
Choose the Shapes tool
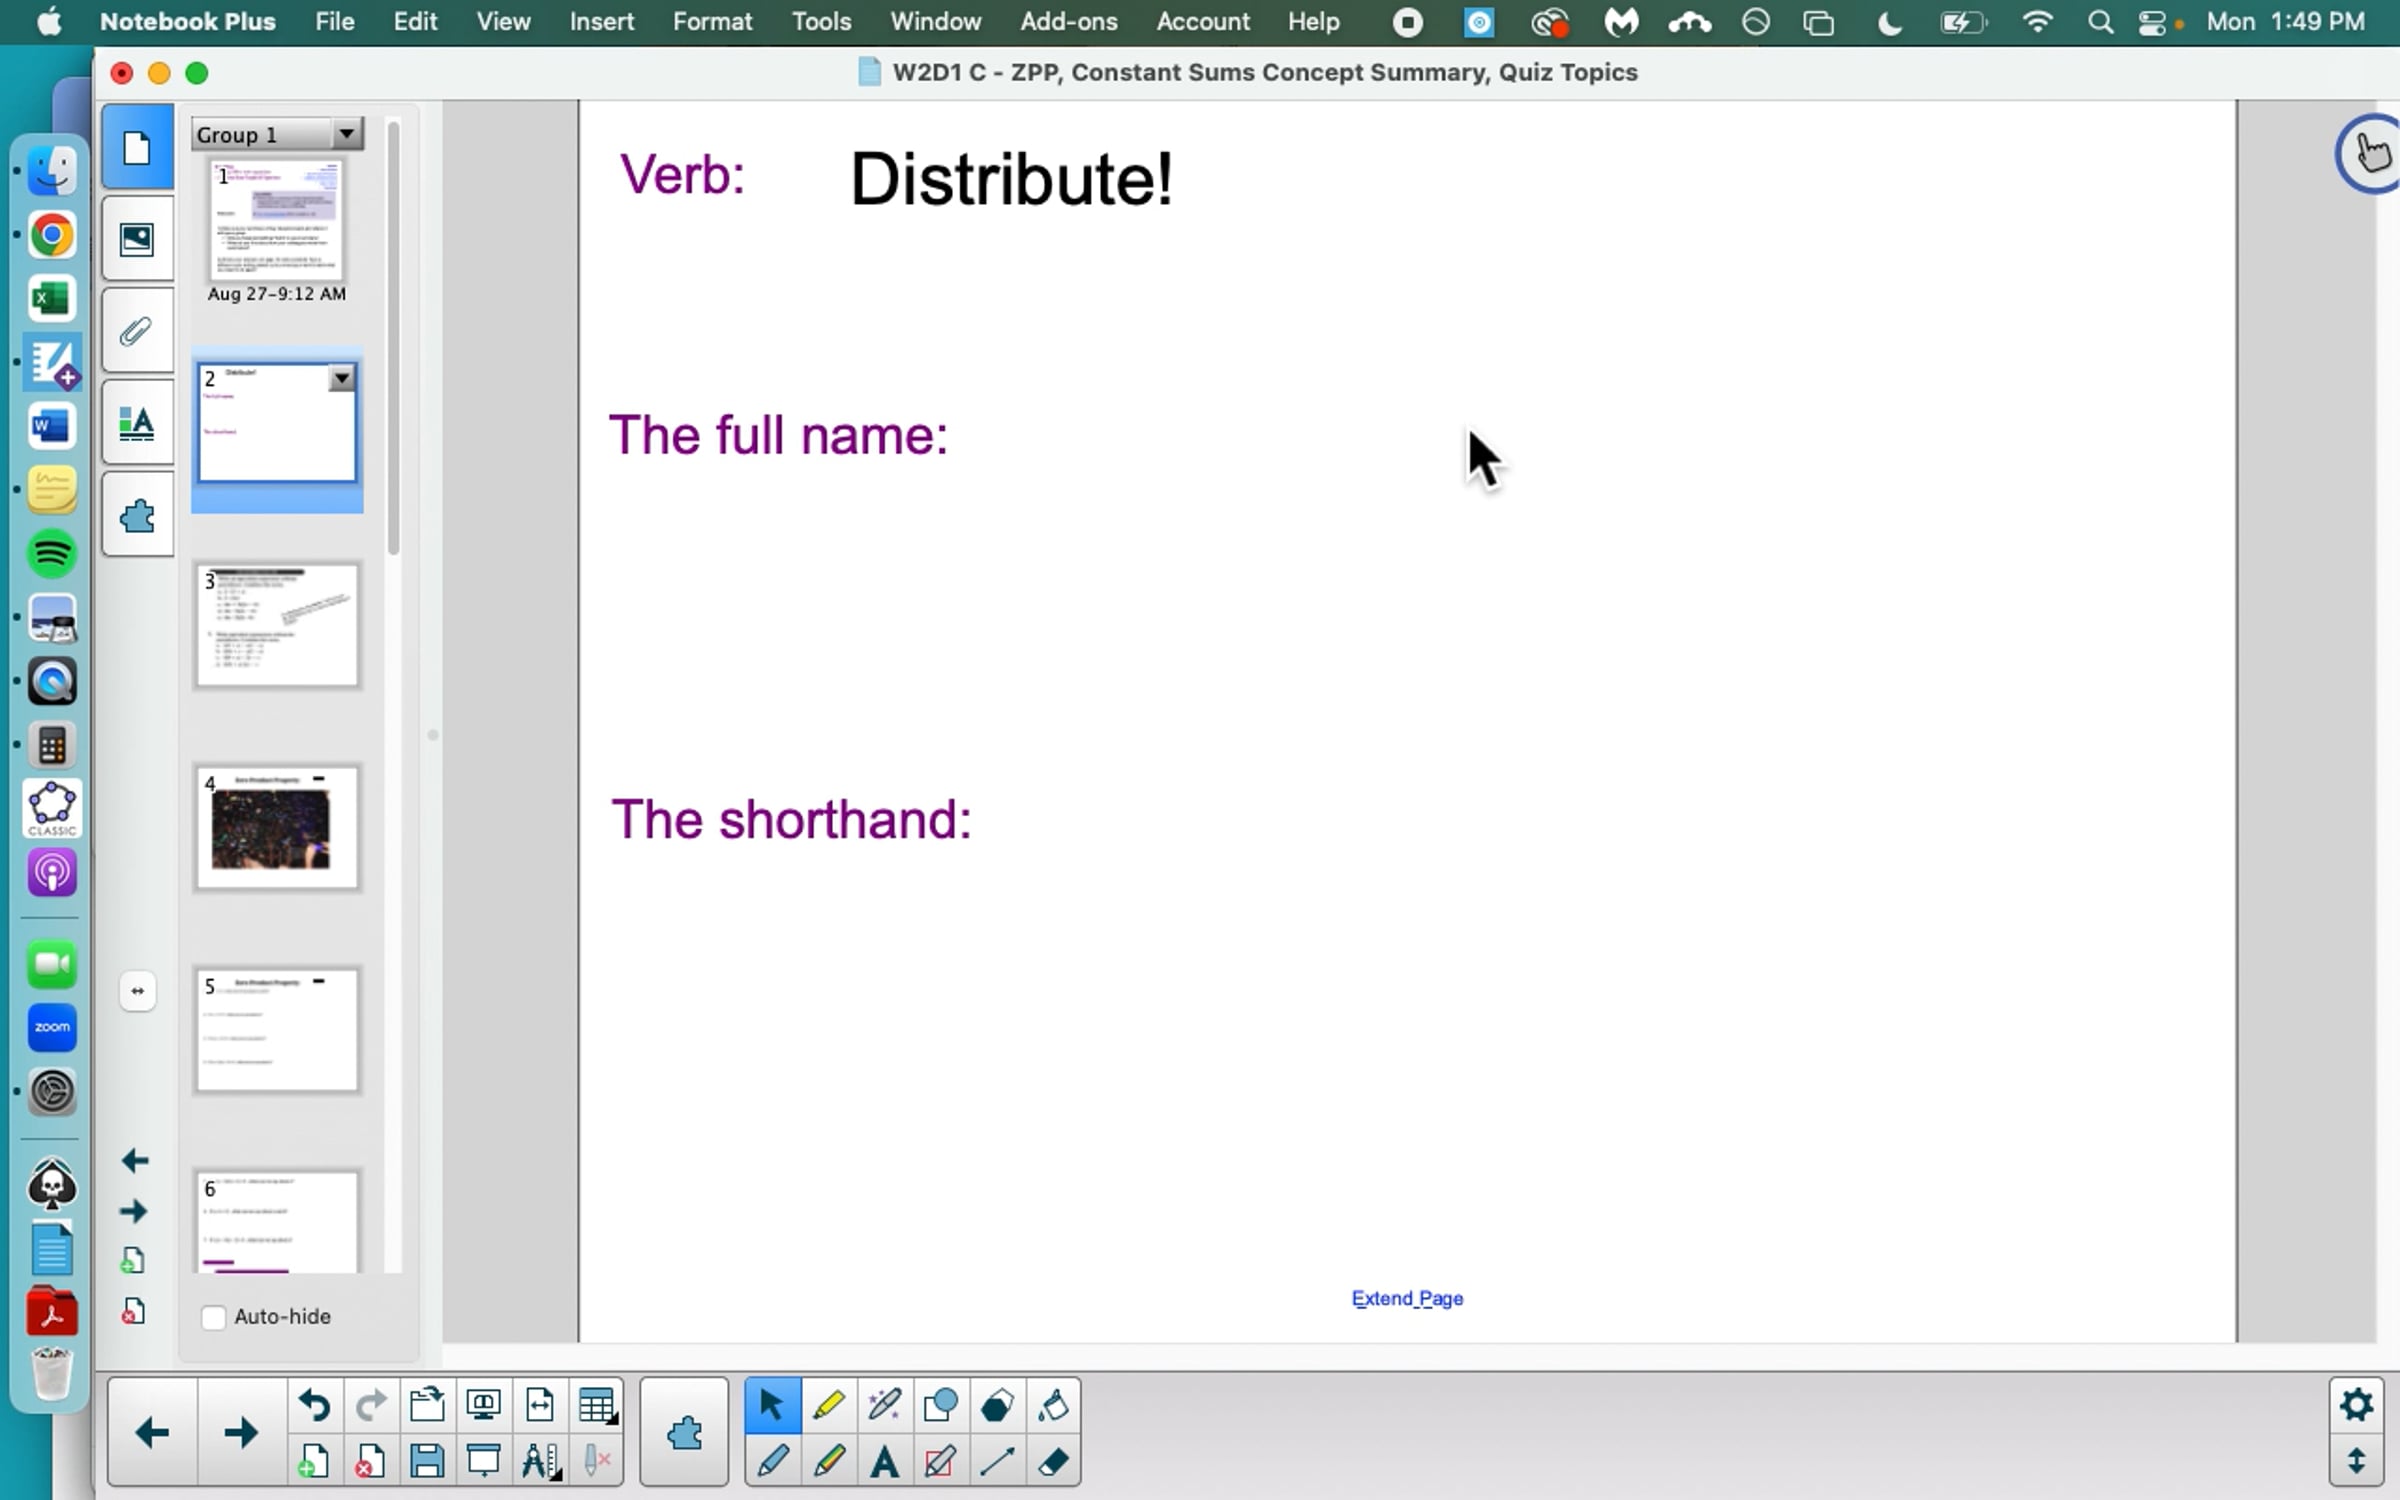point(940,1405)
